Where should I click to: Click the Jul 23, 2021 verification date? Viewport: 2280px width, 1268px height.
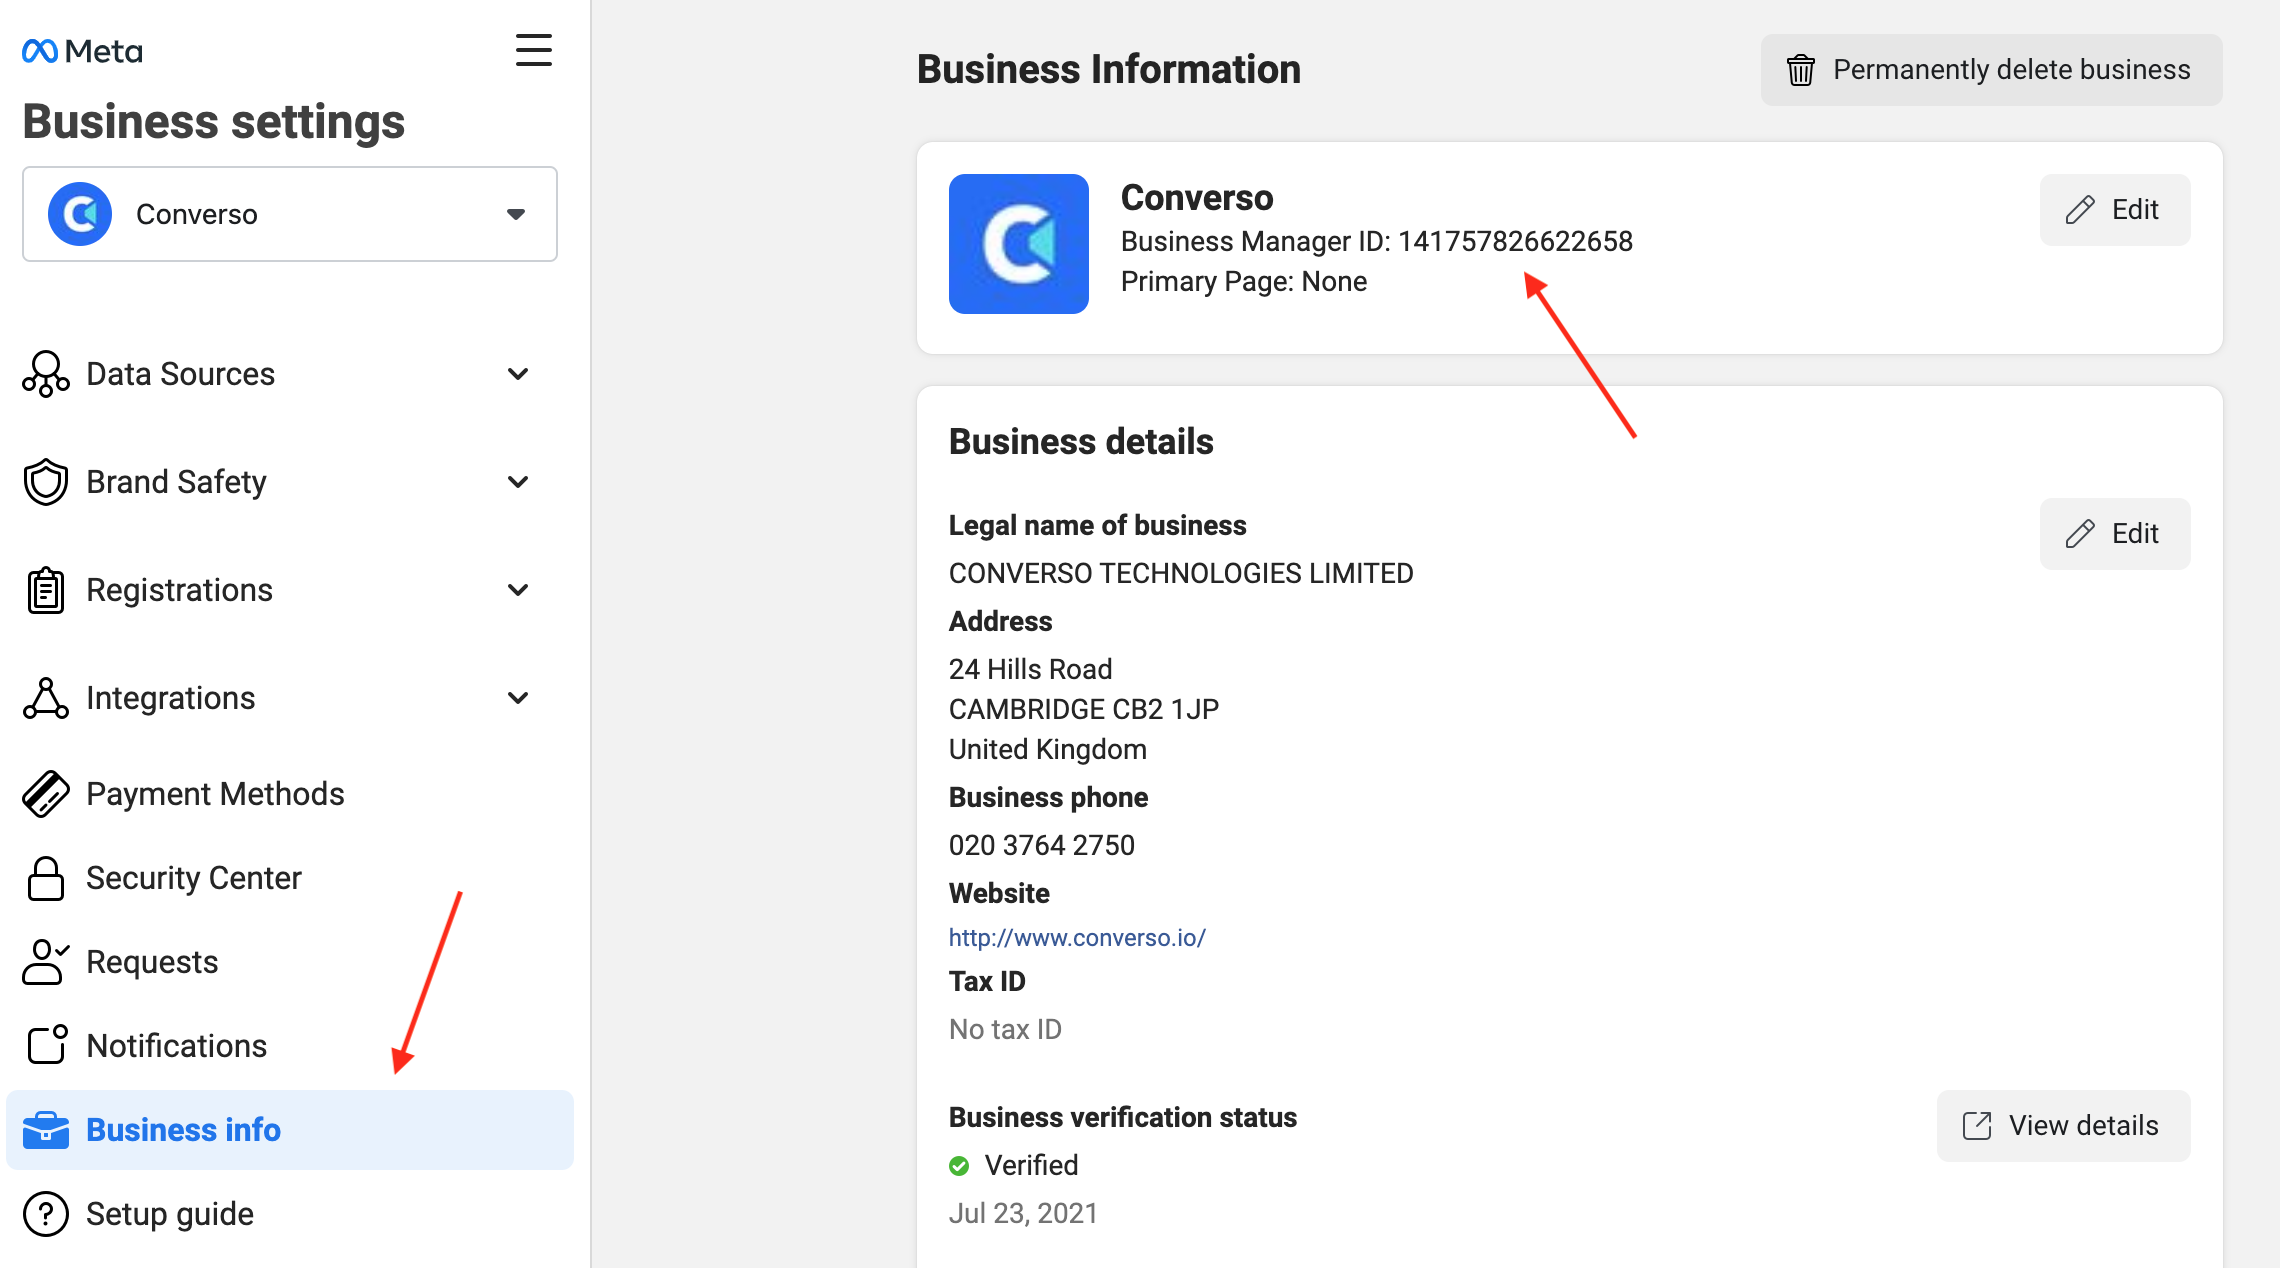click(1023, 1214)
